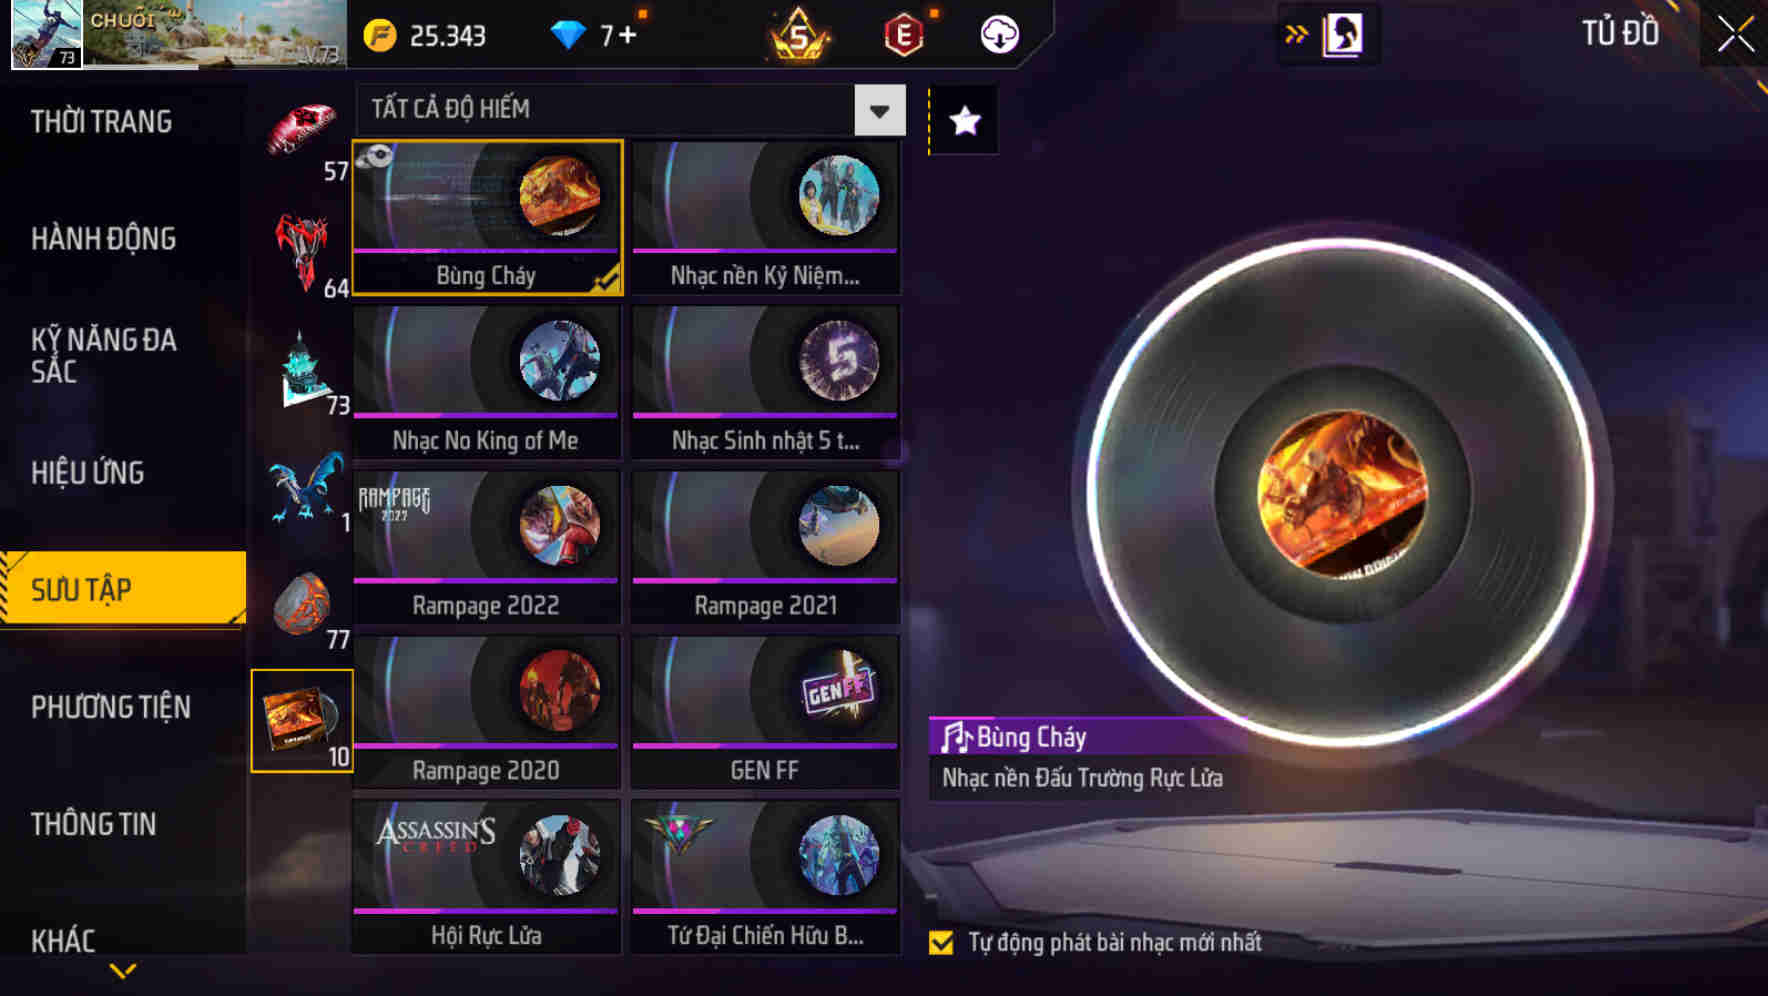Open the Tất Cả Độ Hiếm rarity filter box
1768x996 pixels.
point(631,110)
